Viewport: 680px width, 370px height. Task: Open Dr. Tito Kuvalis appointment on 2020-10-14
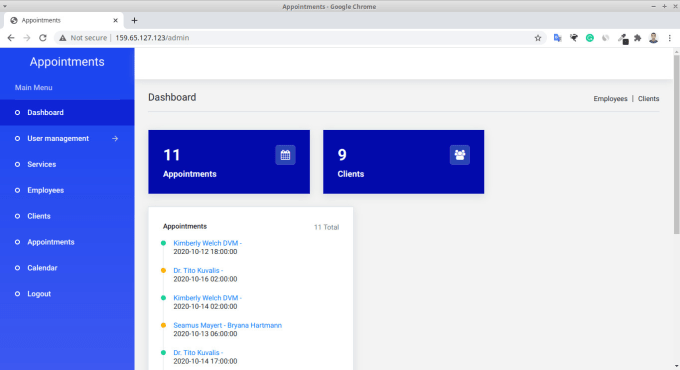(x=198, y=352)
